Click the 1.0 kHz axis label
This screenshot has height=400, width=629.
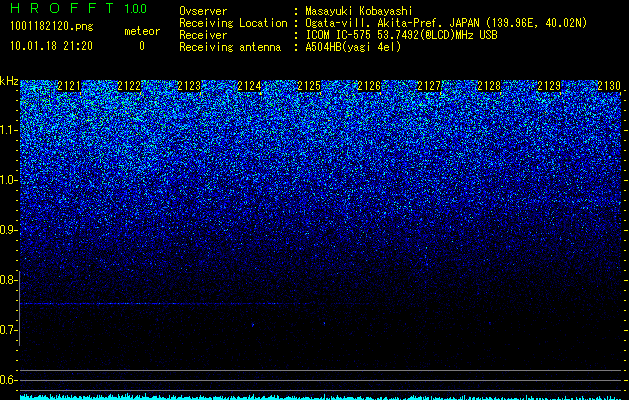click(9, 181)
